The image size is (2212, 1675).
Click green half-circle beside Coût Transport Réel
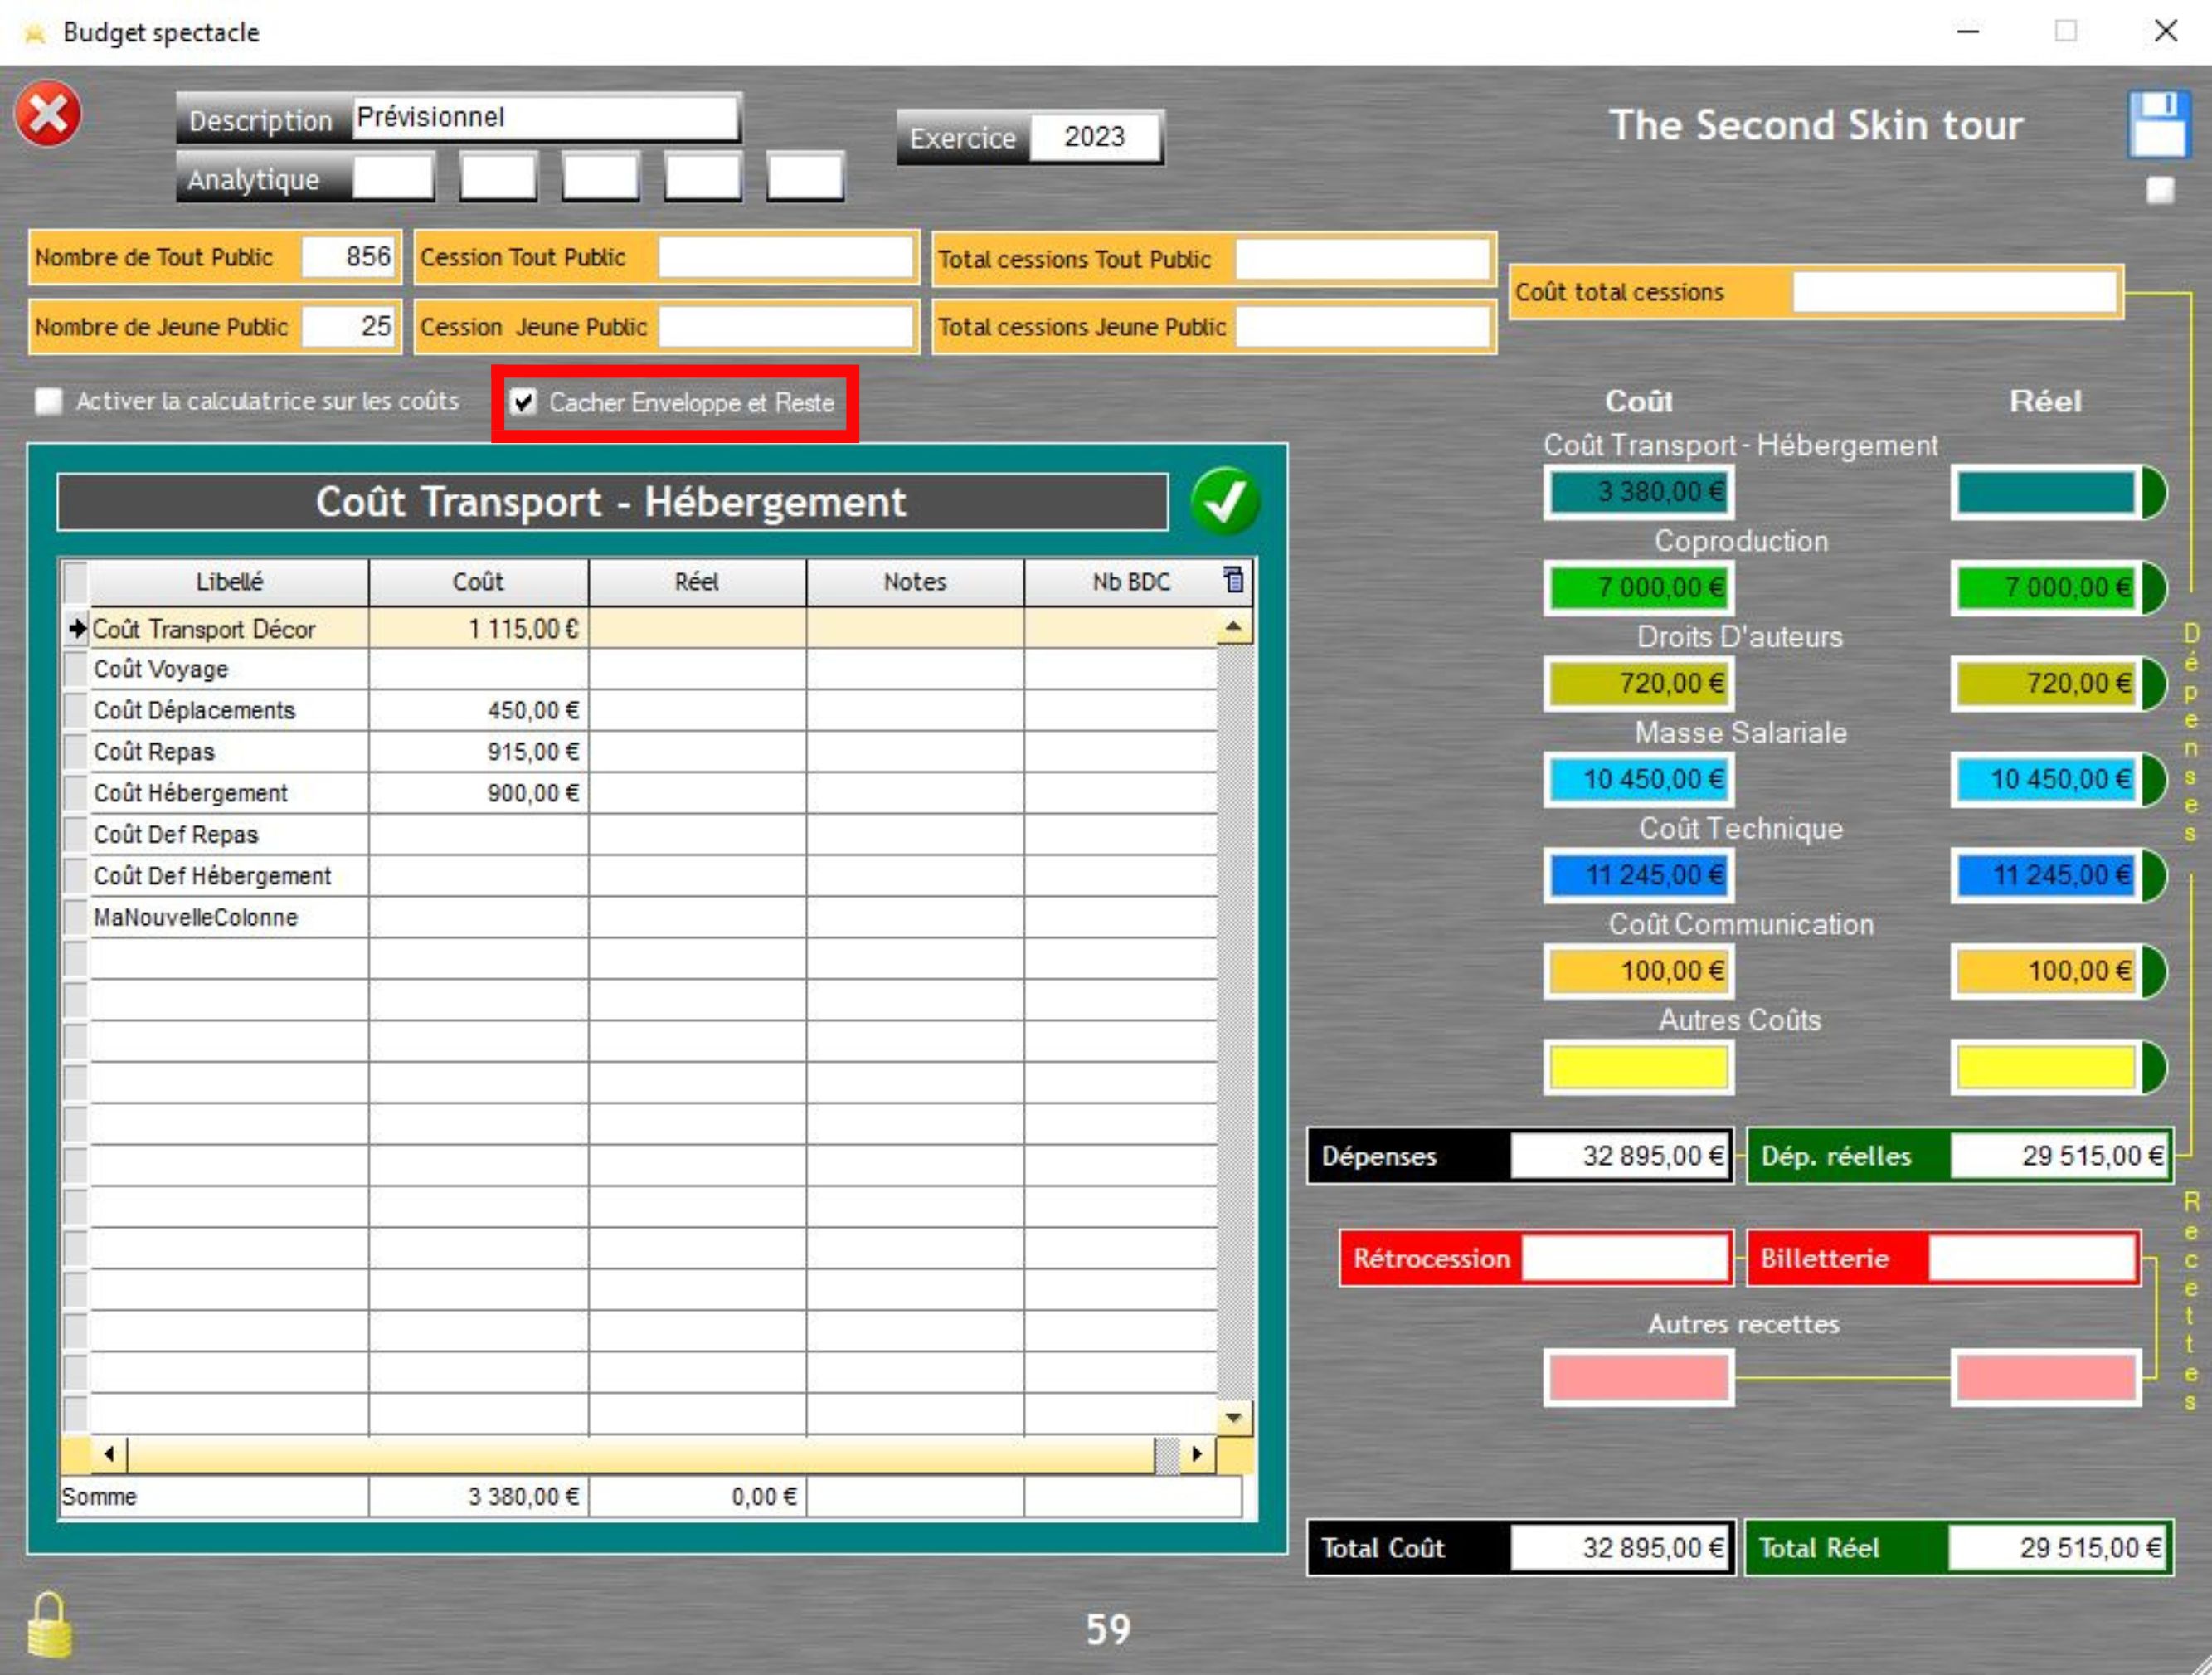tap(2153, 492)
